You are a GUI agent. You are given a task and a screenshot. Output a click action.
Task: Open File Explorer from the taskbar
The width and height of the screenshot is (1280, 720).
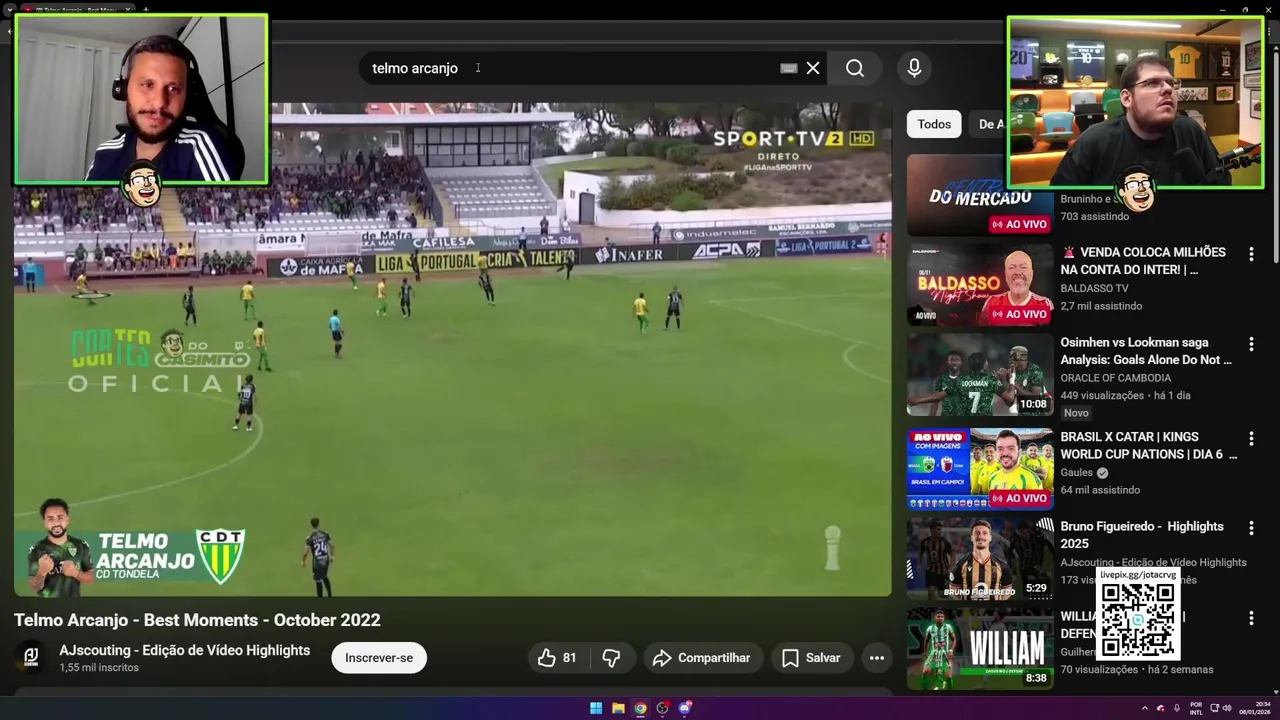point(618,708)
